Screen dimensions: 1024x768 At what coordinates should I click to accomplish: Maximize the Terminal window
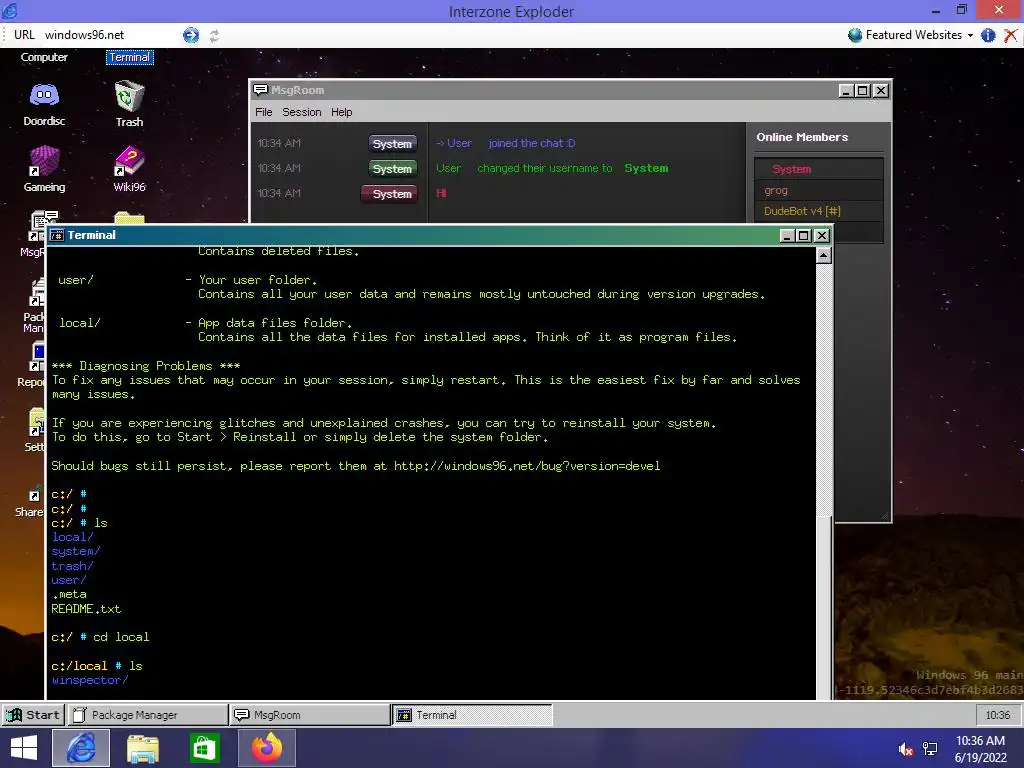tap(804, 236)
